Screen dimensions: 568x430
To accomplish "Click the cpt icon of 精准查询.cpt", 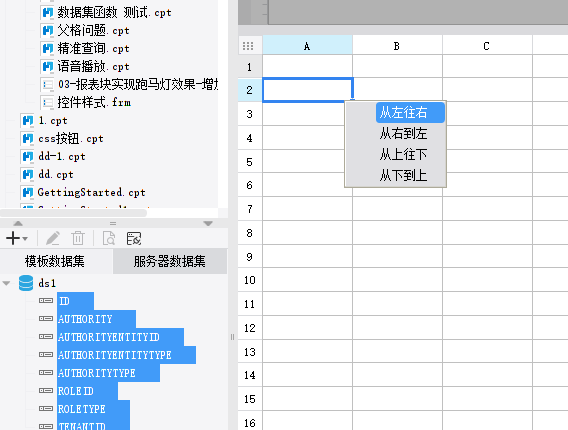I will (47, 49).
